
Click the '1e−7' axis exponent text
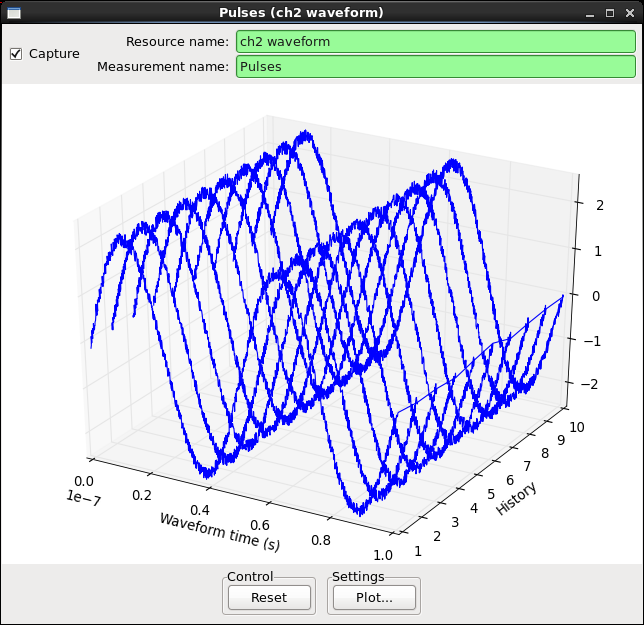(83, 498)
